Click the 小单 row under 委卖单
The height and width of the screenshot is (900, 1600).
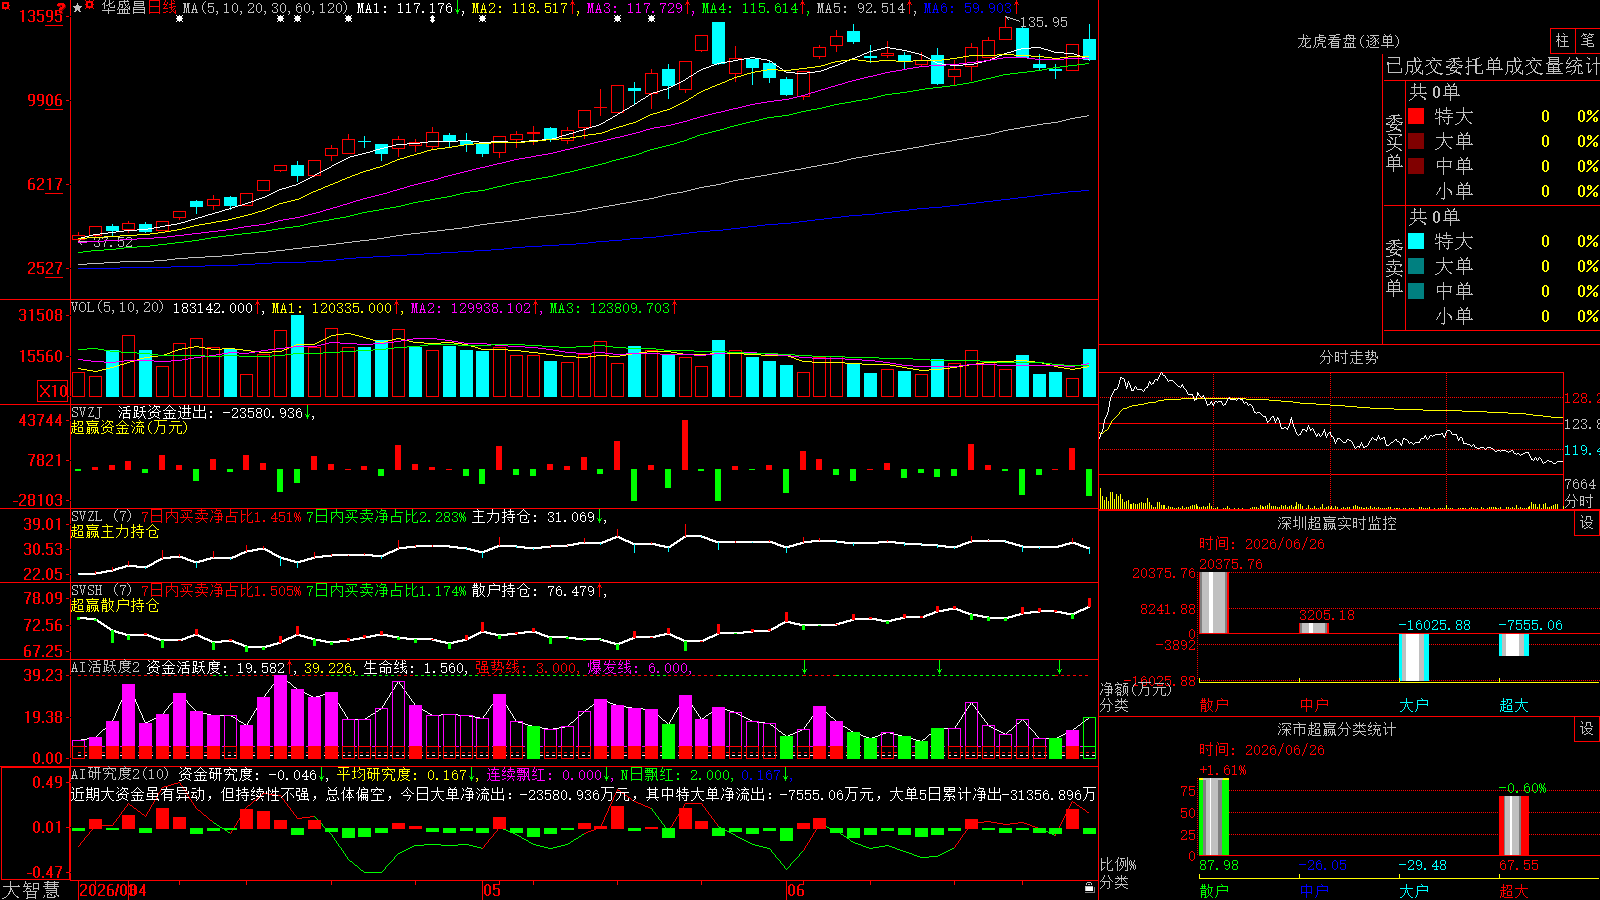(1503, 316)
